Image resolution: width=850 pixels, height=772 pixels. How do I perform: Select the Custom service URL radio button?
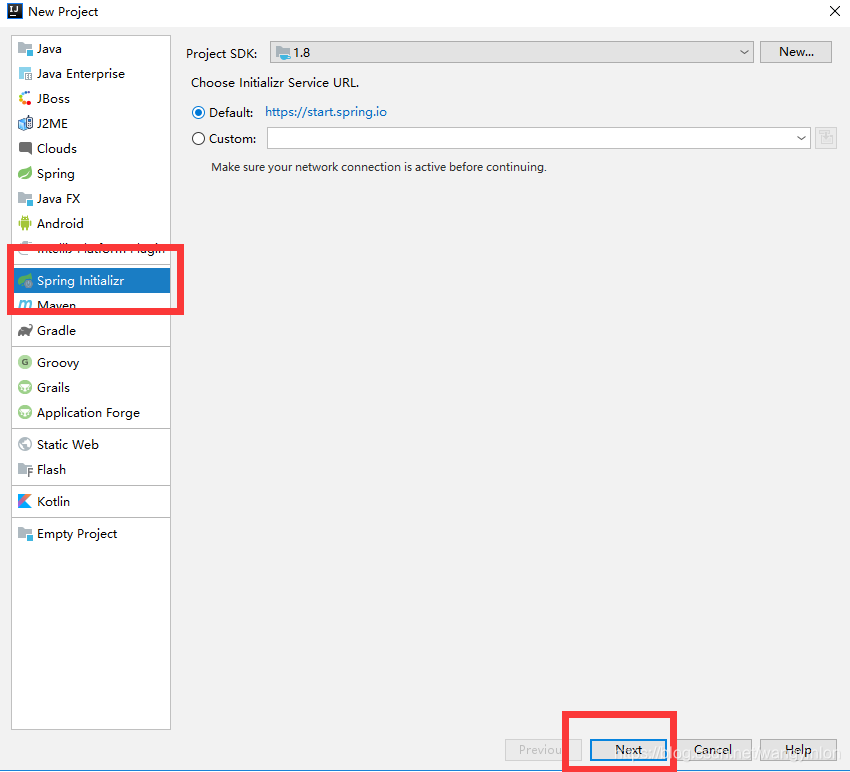pos(198,139)
